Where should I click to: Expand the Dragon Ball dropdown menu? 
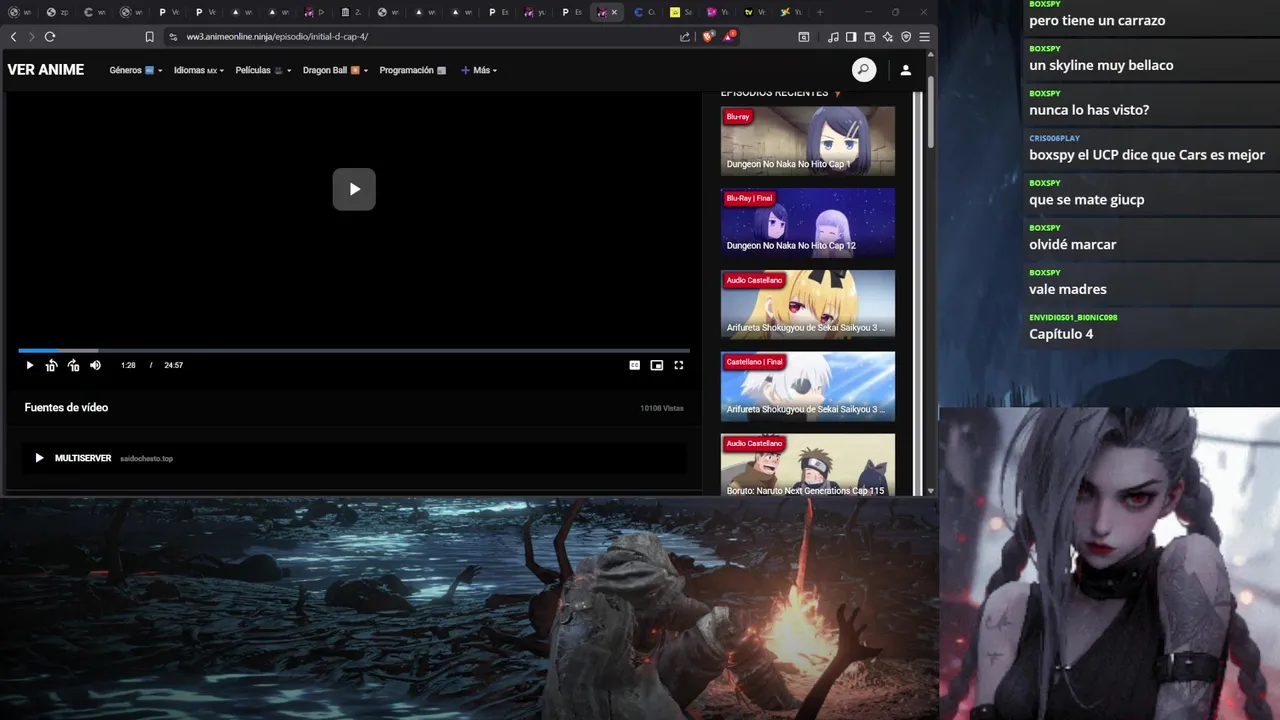tap(336, 70)
